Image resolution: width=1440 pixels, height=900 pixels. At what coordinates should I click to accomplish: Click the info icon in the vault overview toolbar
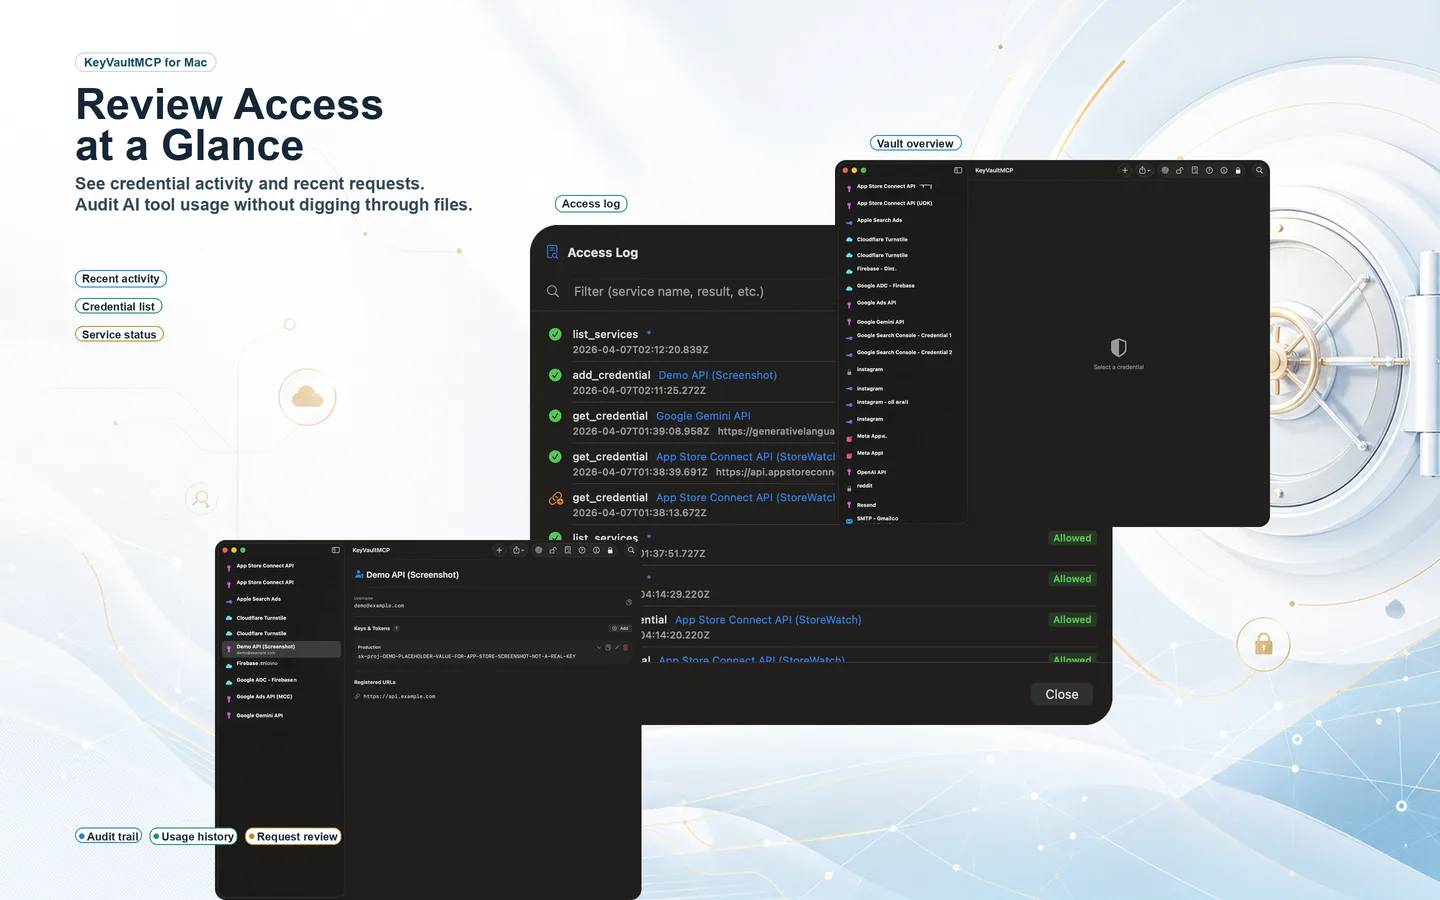[1224, 170]
